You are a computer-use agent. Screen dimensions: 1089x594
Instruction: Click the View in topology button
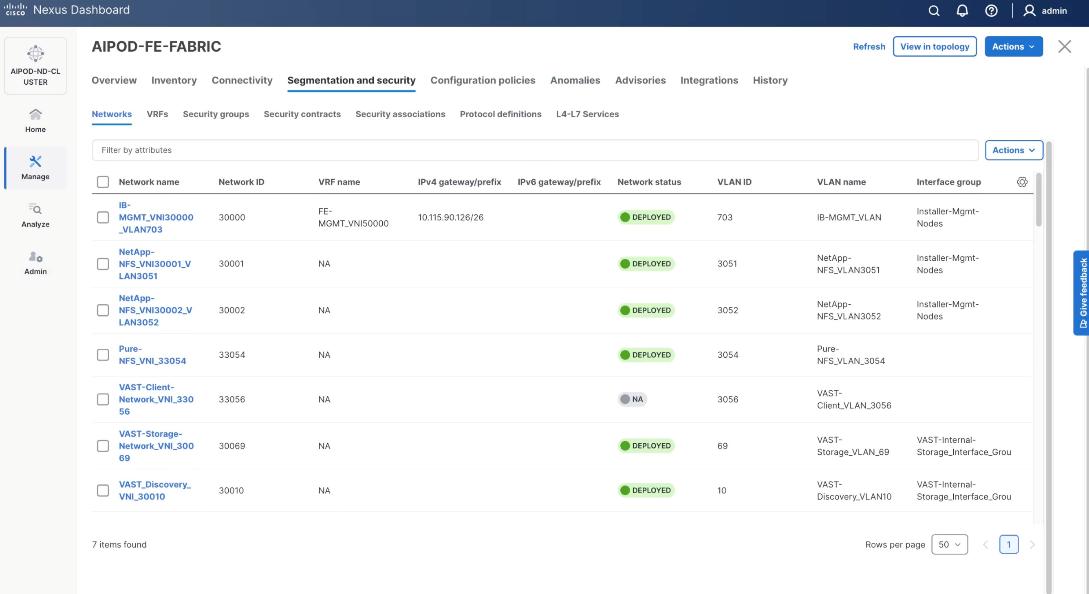934,47
